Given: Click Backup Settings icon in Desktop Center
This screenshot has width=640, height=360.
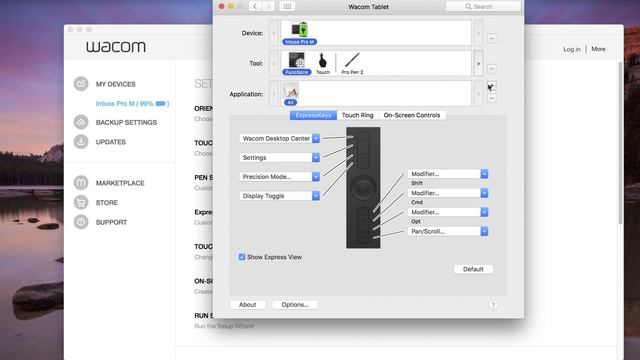Looking at the screenshot, I should point(81,122).
